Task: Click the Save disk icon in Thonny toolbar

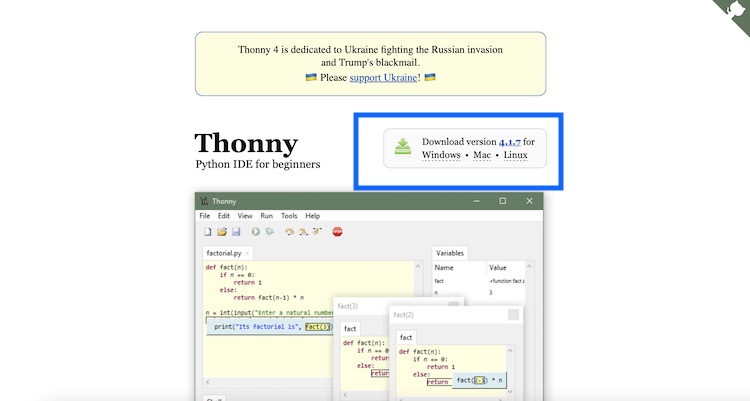Action: tap(236, 232)
